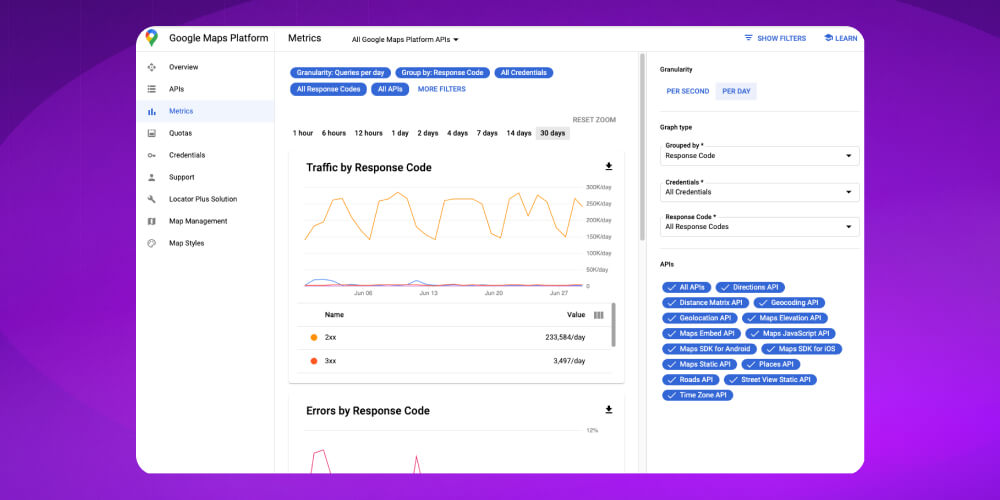Image resolution: width=1000 pixels, height=500 pixels.
Task: Toggle the Time Zone API chip
Action: 698,395
